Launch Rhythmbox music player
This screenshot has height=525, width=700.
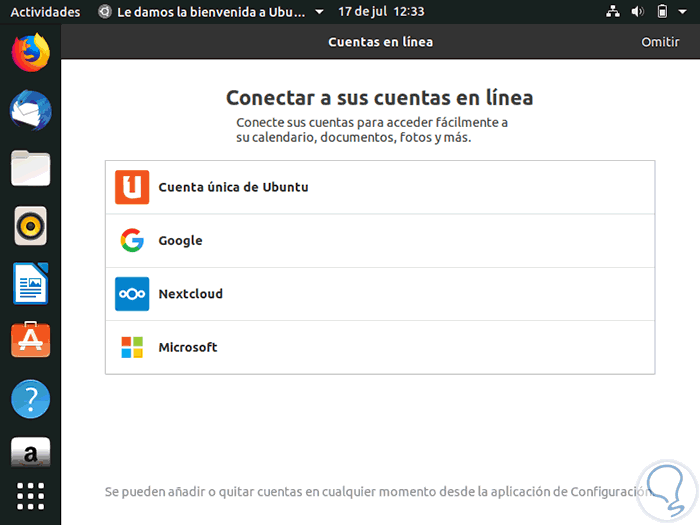point(30,226)
